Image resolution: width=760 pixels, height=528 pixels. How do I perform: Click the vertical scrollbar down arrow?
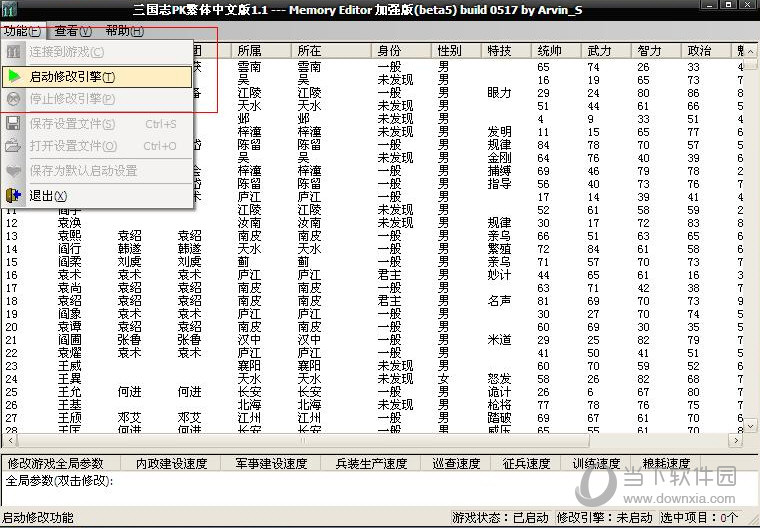[751, 426]
